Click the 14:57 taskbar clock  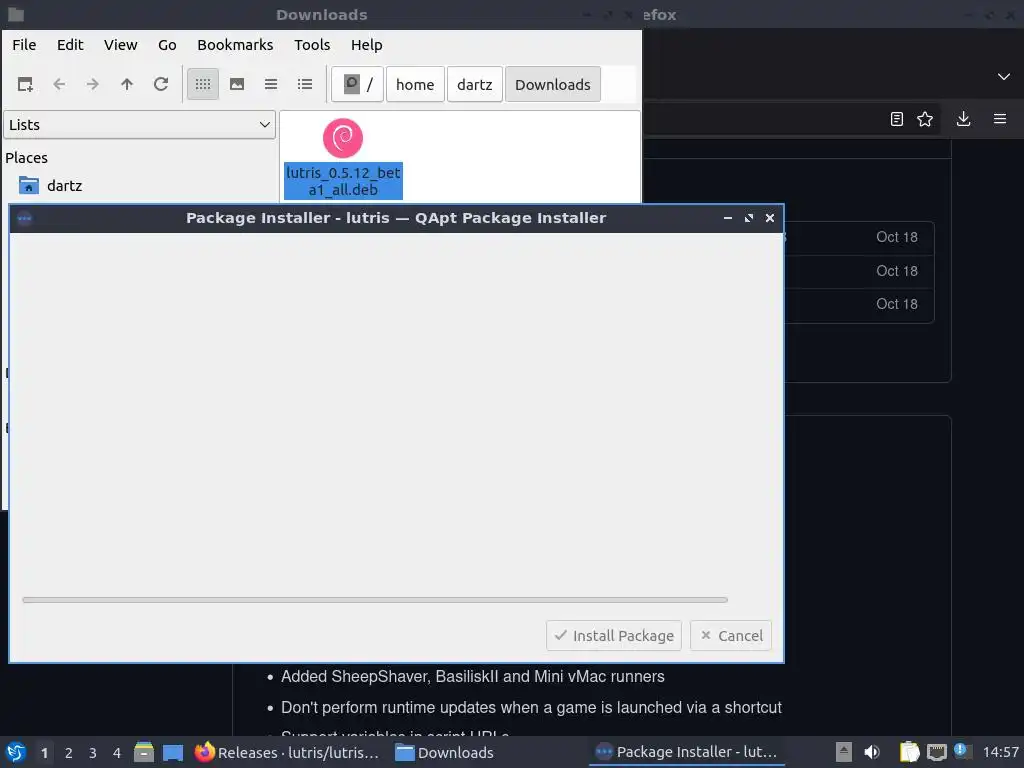click(1000, 753)
